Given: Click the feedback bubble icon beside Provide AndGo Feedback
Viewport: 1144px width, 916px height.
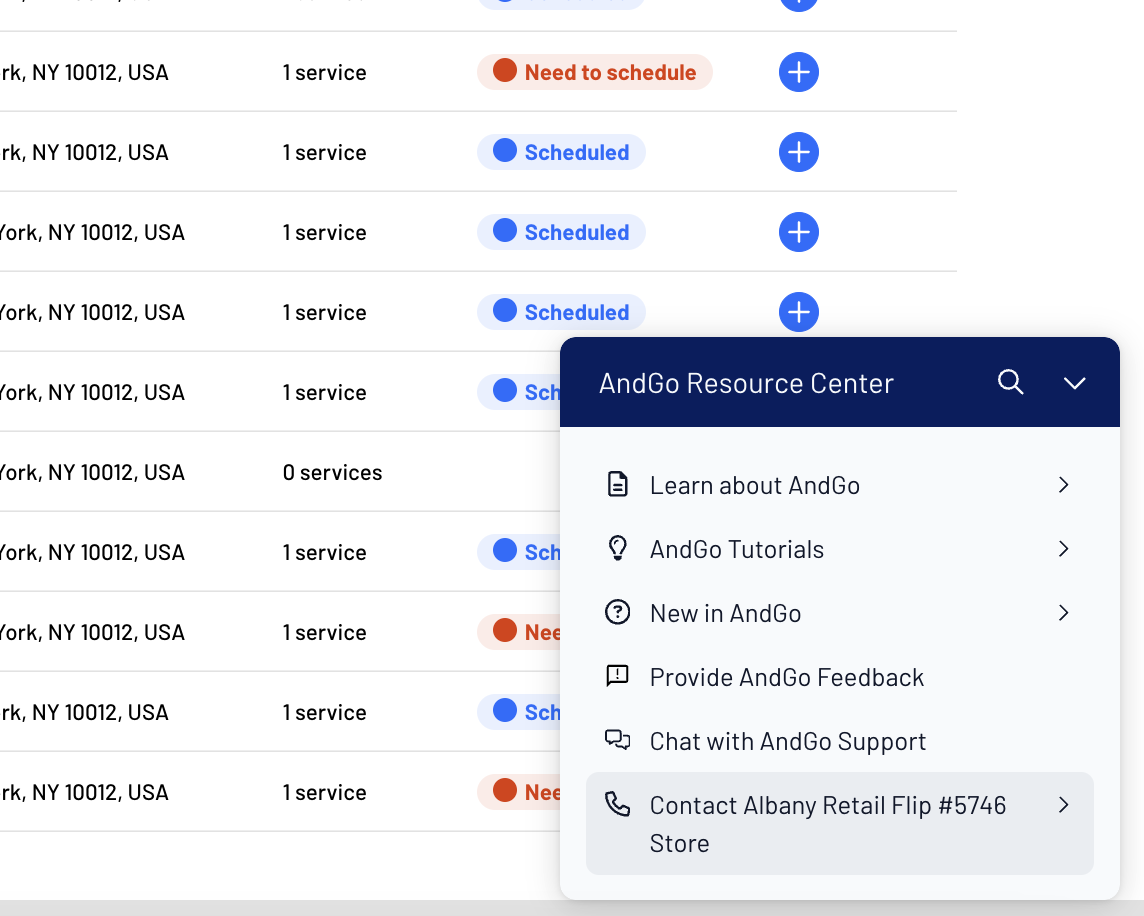Looking at the screenshot, I should coord(617,676).
